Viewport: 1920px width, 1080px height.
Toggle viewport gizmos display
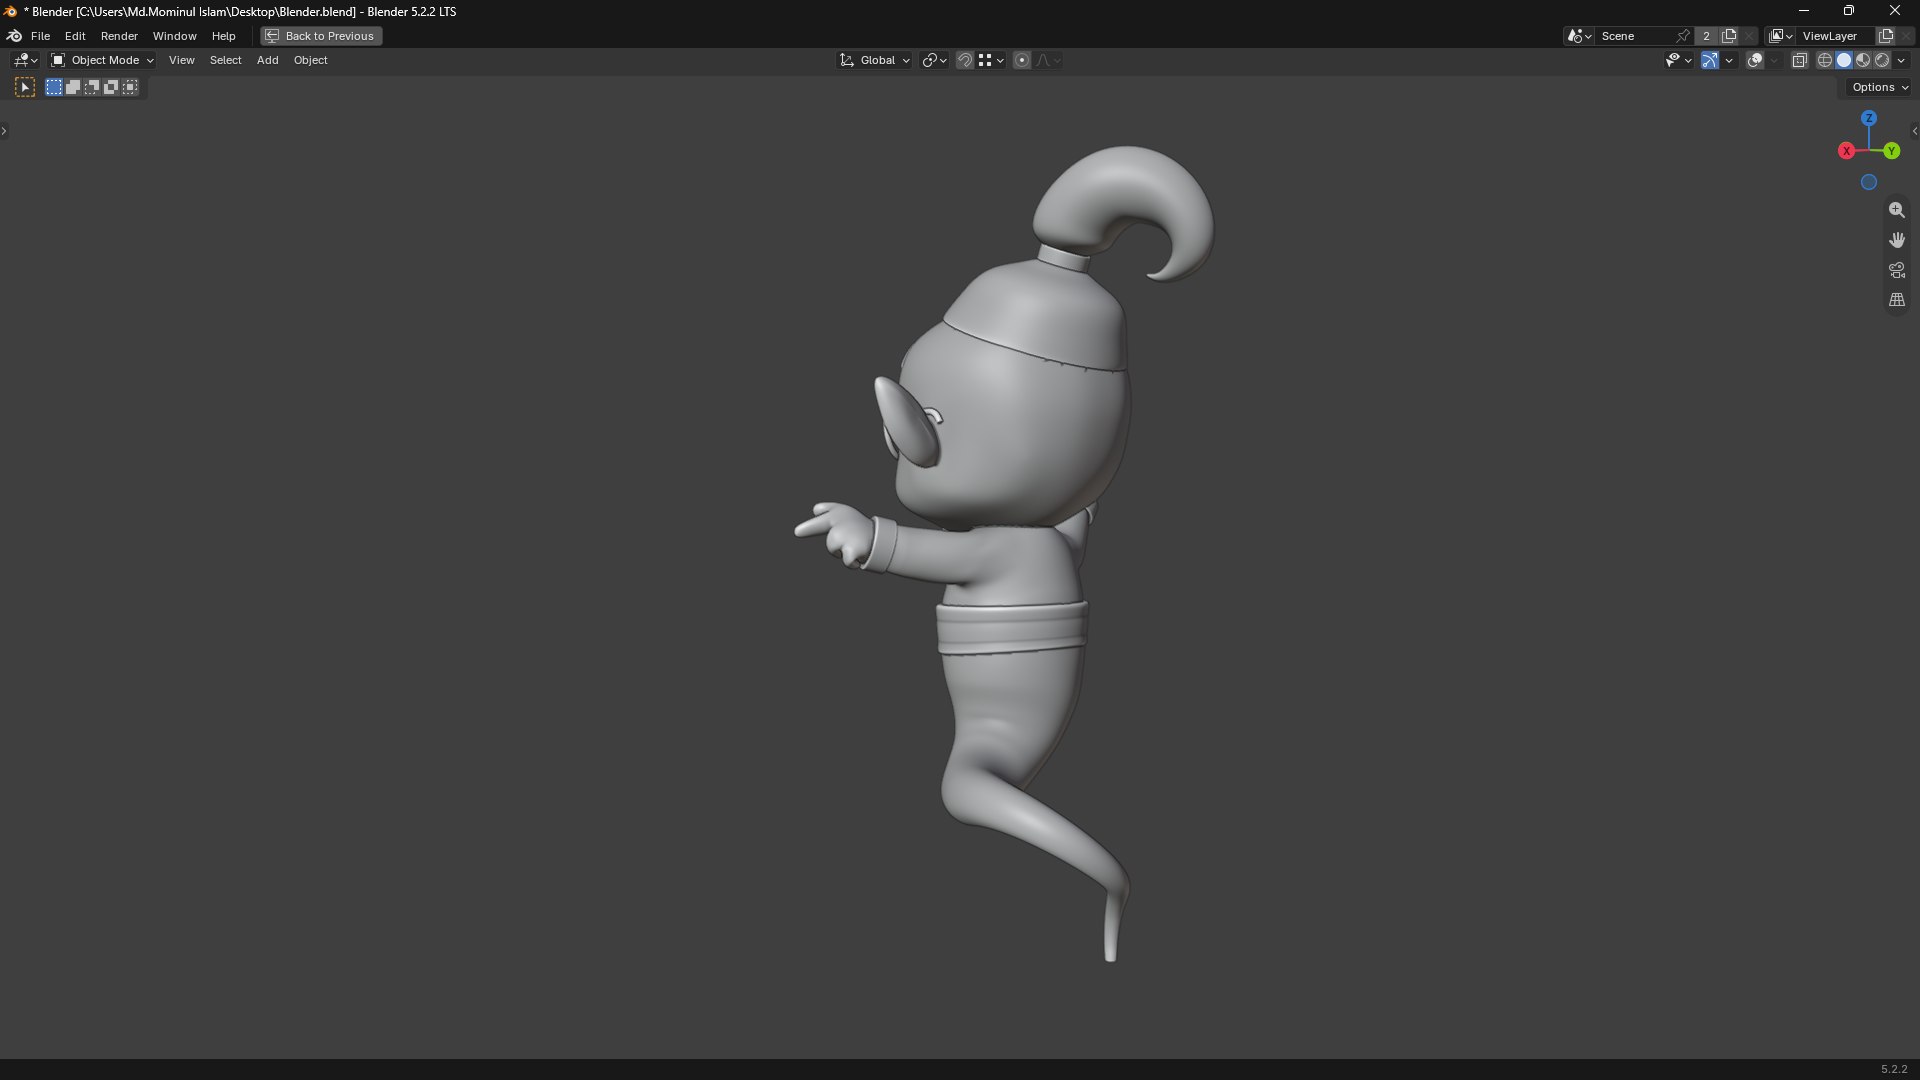(x=1710, y=60)
